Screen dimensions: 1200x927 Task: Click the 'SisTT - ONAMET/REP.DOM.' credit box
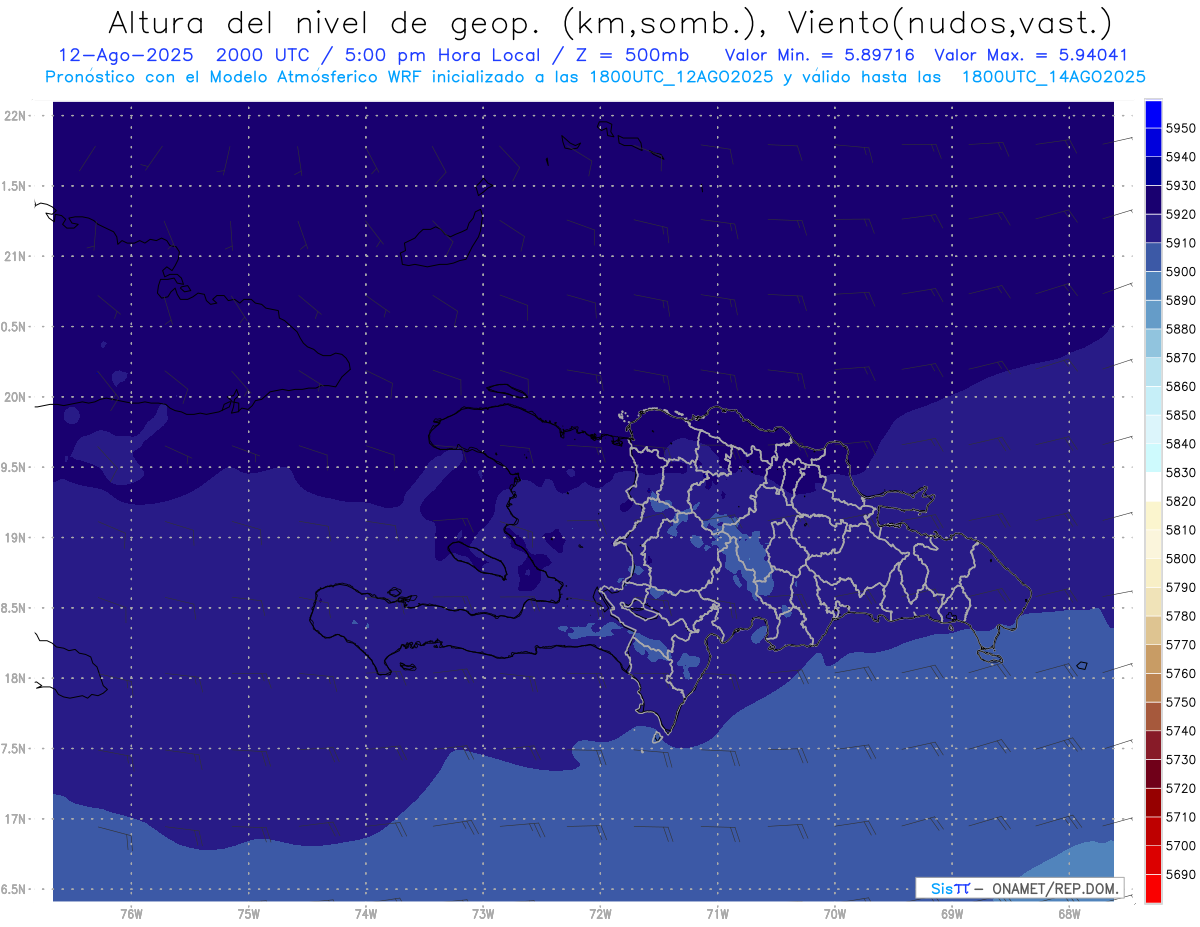click(x=1019, y=888)
